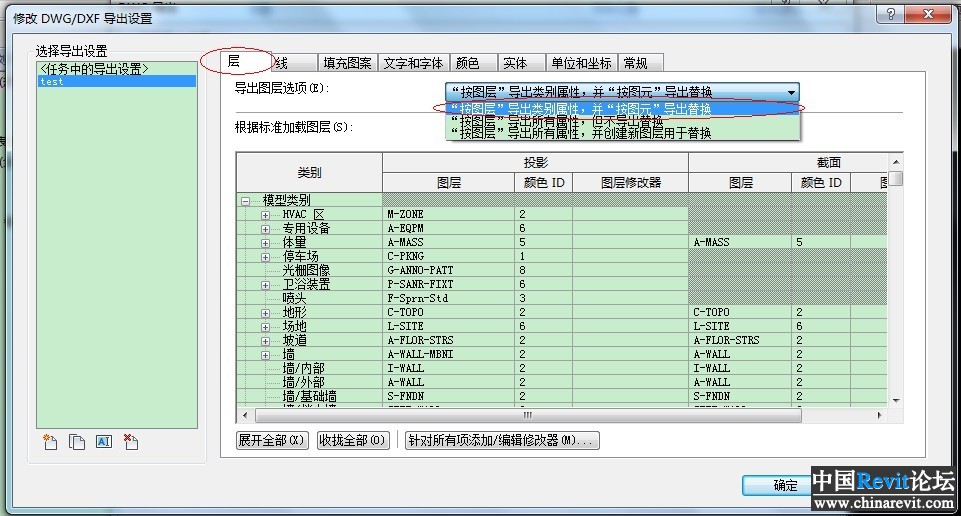Select the test export setup
This screenshot has width=961, height=516.
[x=117, y=82]
